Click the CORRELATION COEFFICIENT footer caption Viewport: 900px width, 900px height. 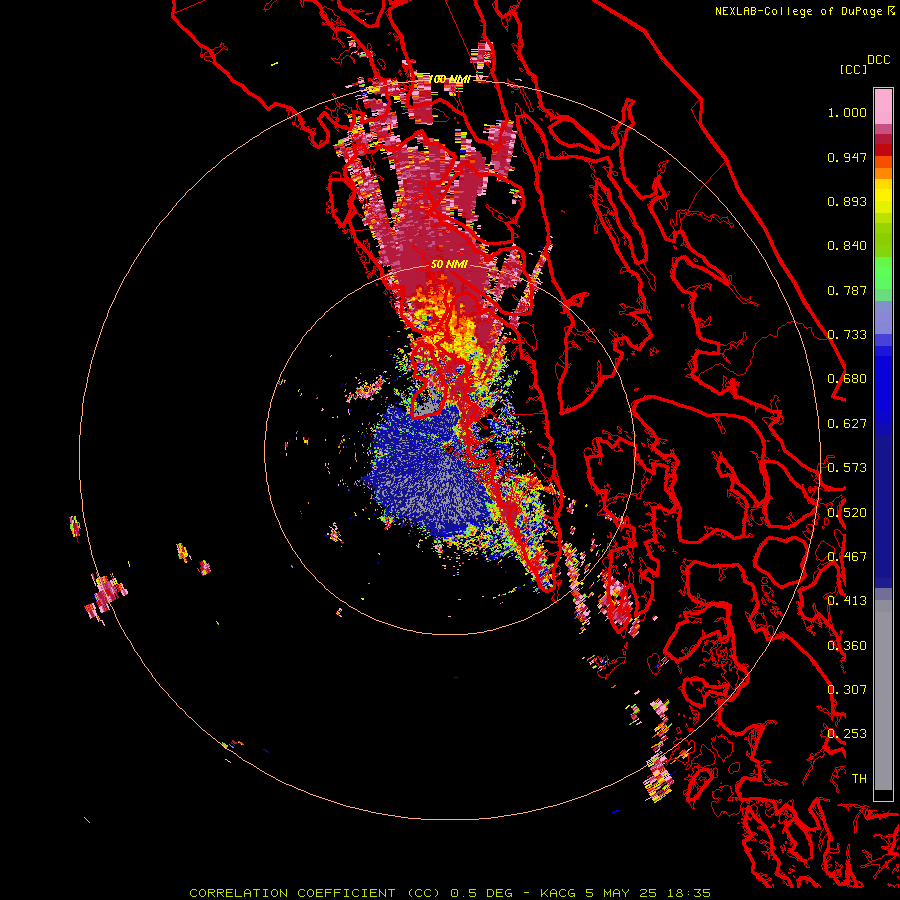450,893
